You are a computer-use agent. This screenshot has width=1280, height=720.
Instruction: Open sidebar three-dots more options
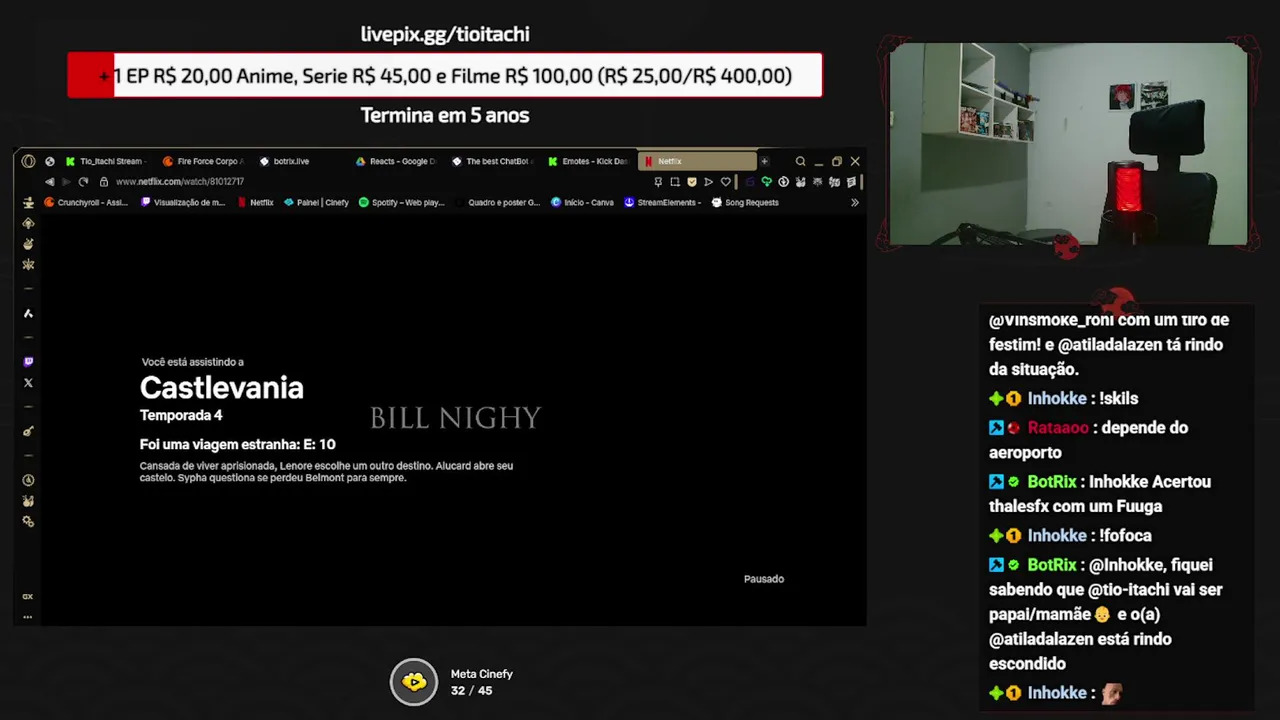[x=28, y=617]
